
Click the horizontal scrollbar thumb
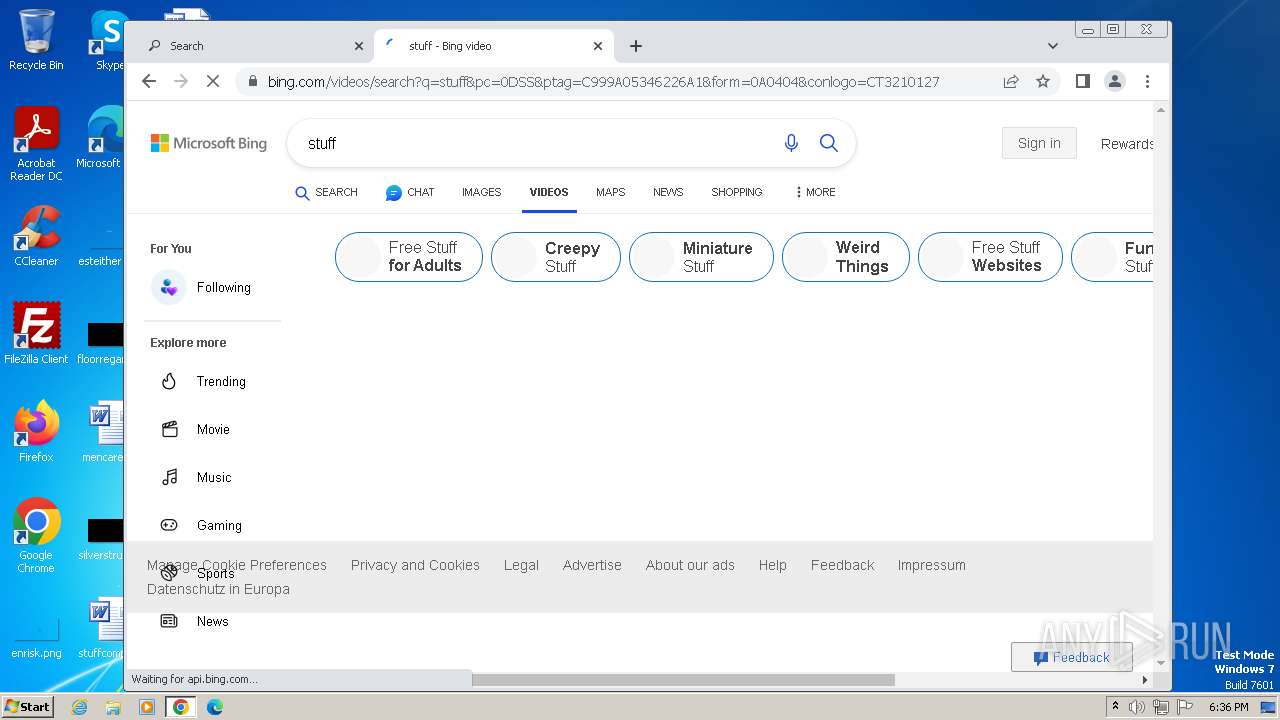coord(683,680)
